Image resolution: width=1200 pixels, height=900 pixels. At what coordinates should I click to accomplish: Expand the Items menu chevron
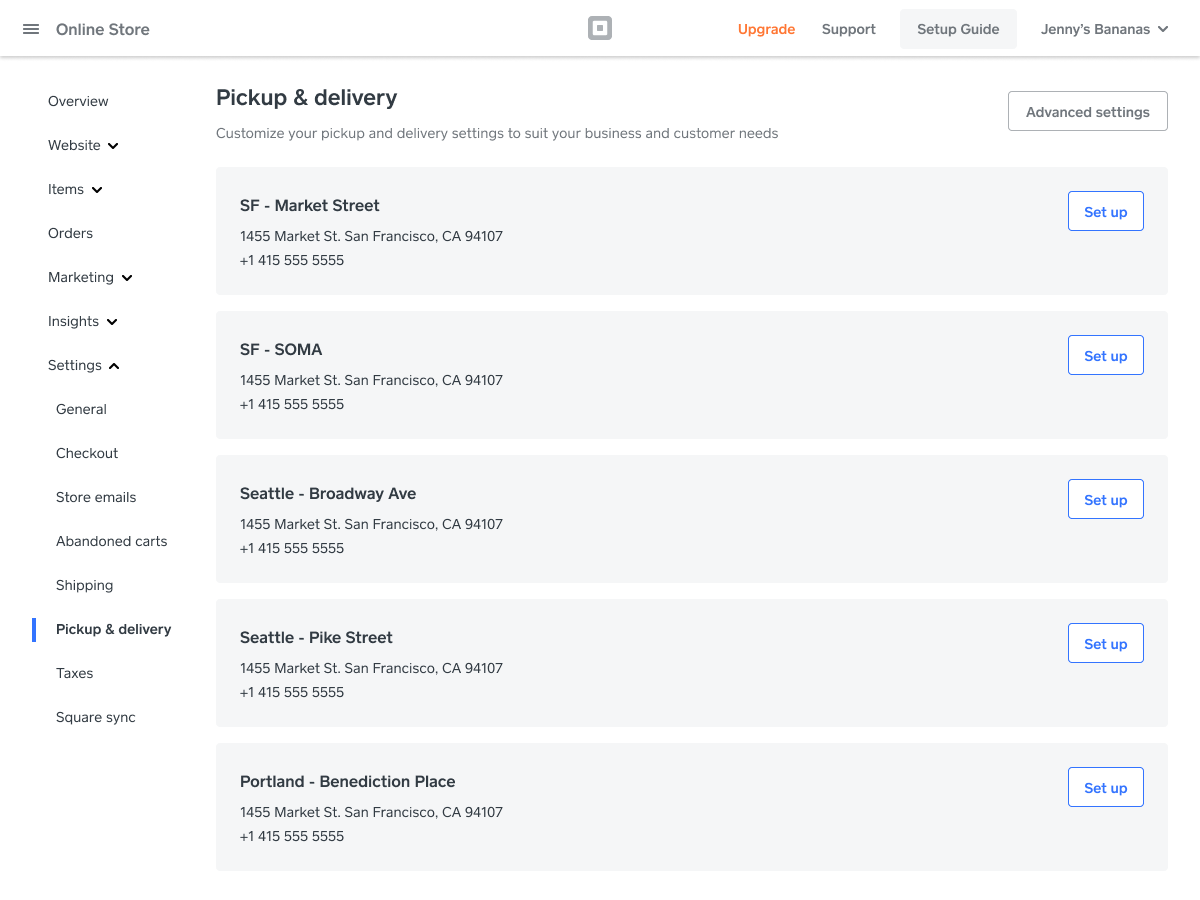97,190
